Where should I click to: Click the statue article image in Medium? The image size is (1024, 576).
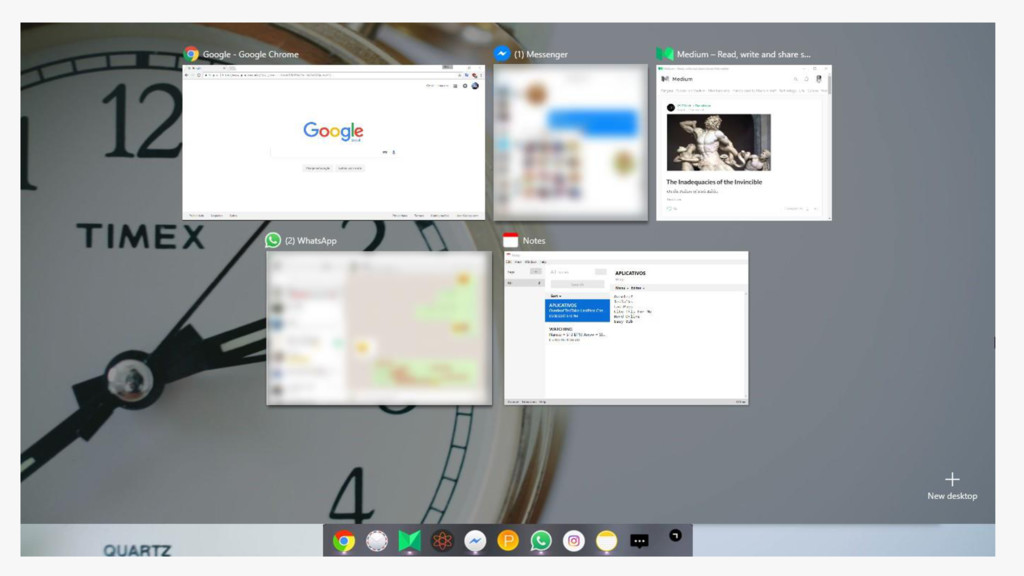[718, 142]
